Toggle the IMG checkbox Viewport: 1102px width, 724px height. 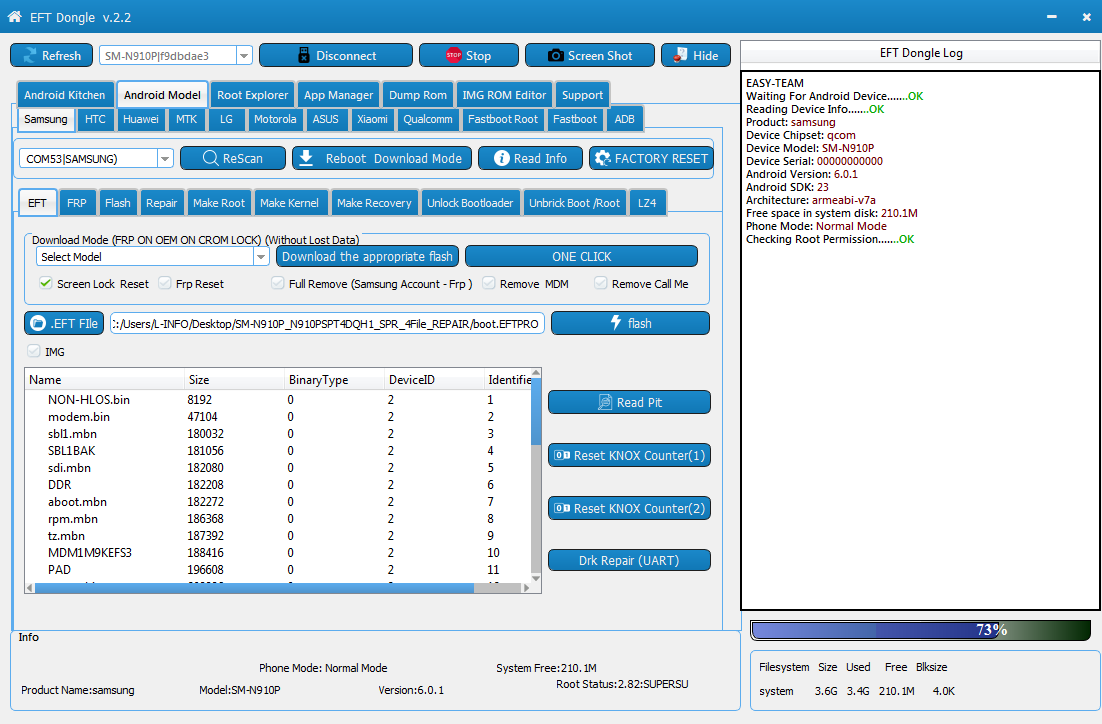(34, 351)
